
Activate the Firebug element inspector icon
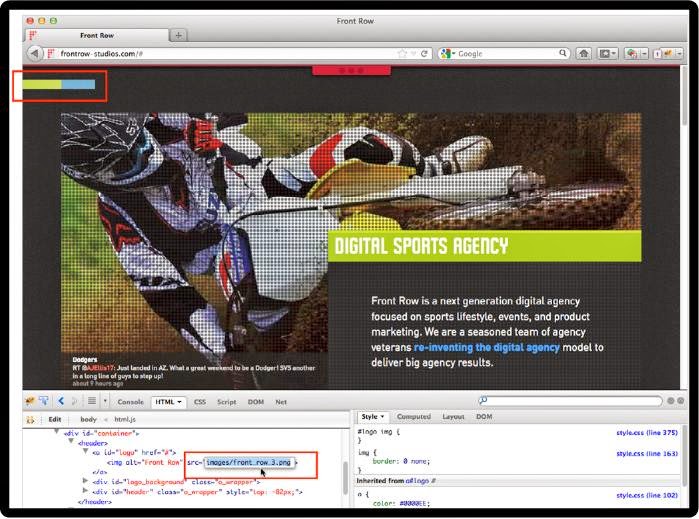[43, 401]
